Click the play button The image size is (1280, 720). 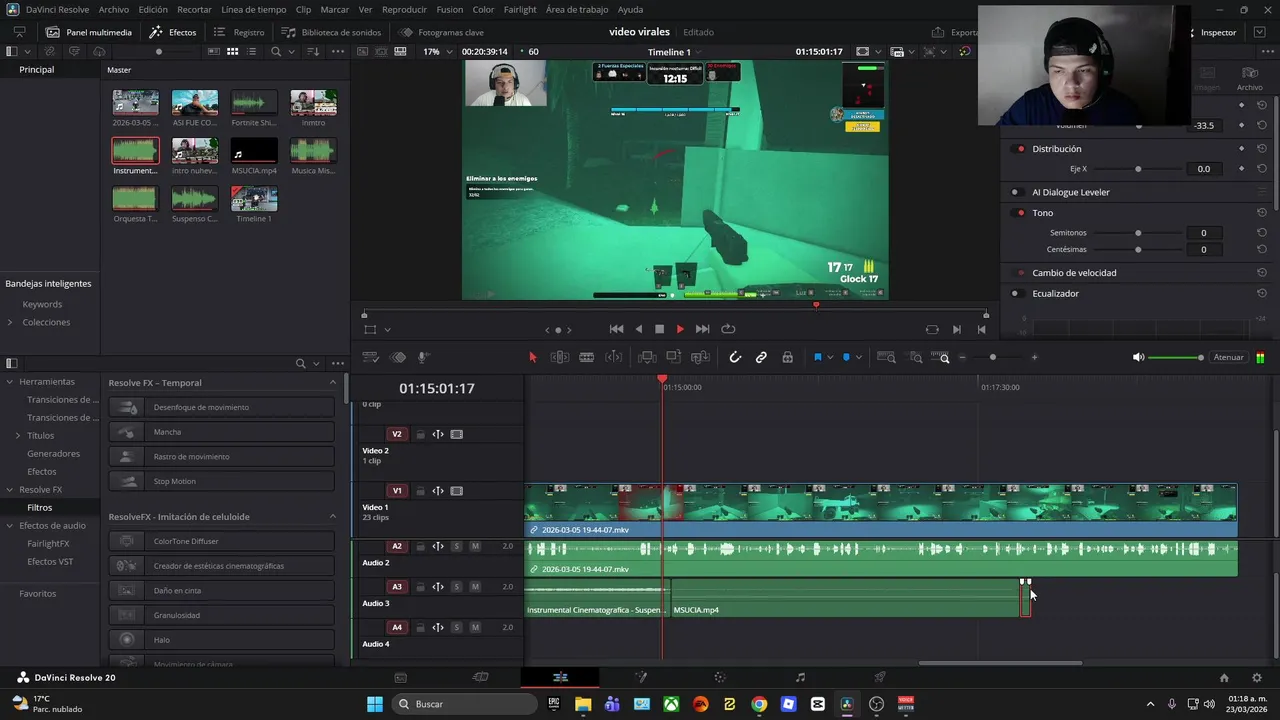point(680,329)
